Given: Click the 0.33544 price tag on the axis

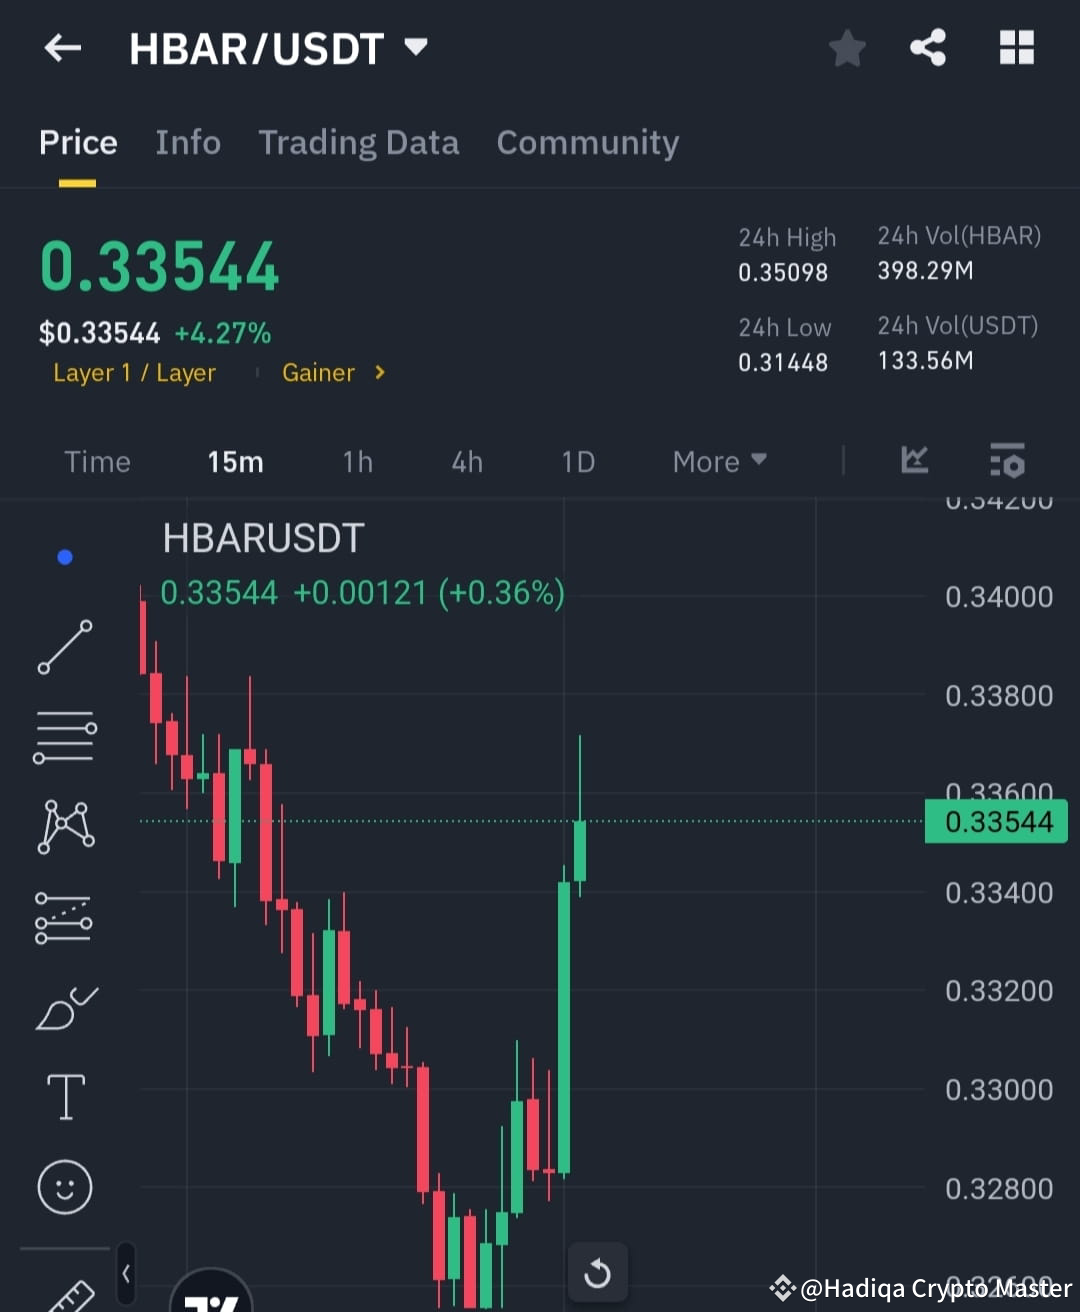Looking at the screenshot, I should [996, 821].
